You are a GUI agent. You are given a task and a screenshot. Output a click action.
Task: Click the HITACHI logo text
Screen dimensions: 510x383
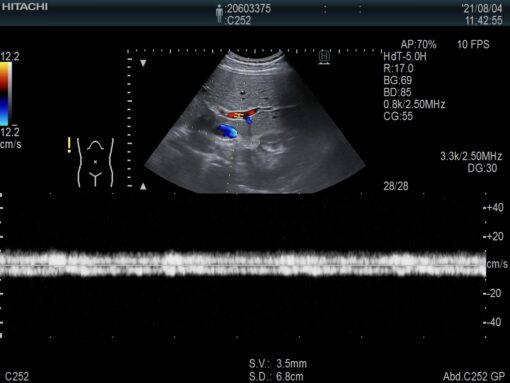[x=24, y=7]
